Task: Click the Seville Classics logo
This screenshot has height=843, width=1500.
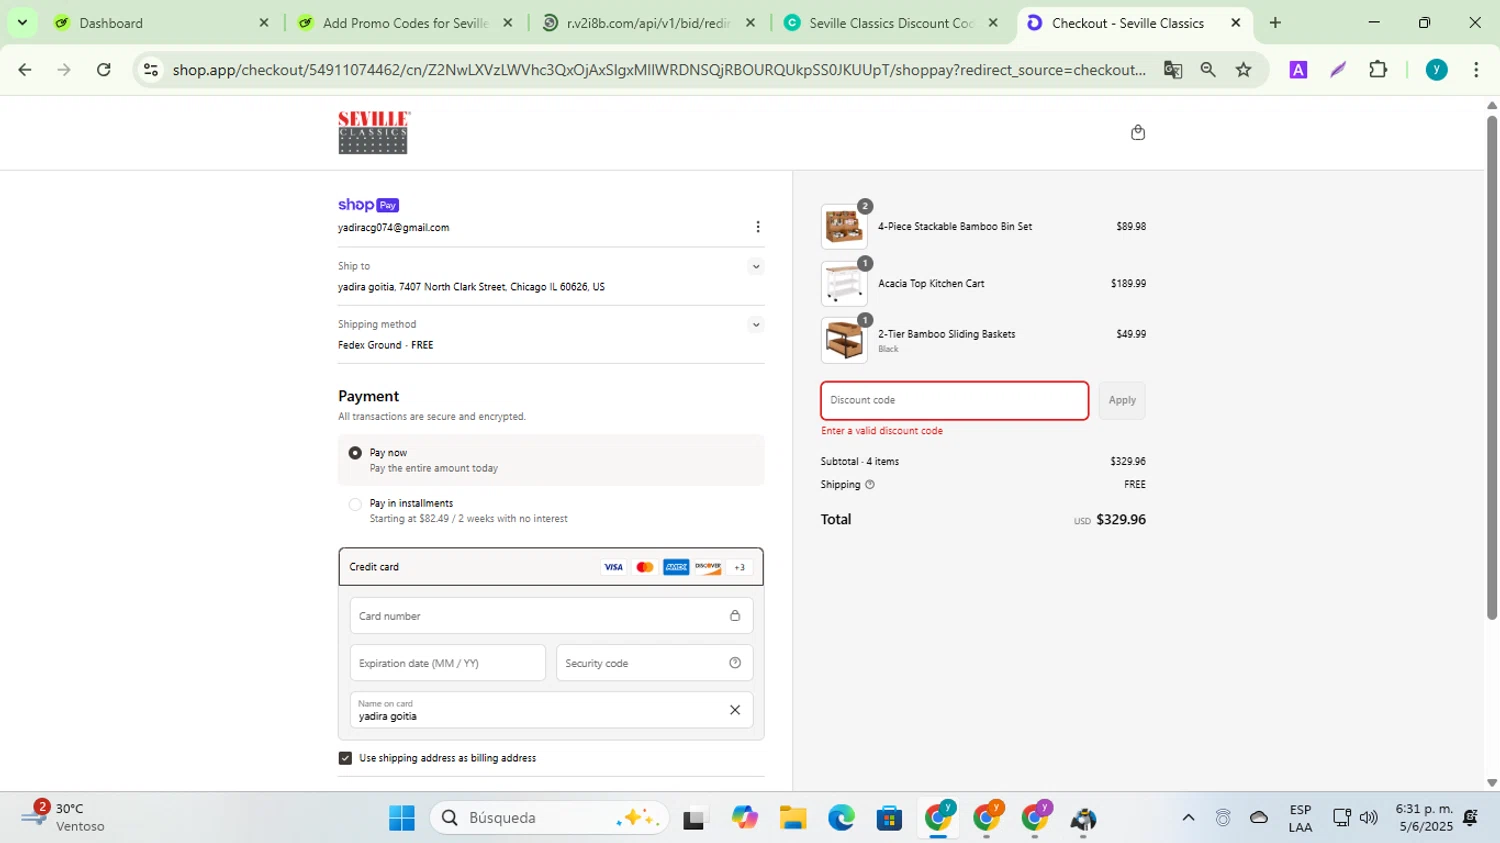Action: point(374,132)
